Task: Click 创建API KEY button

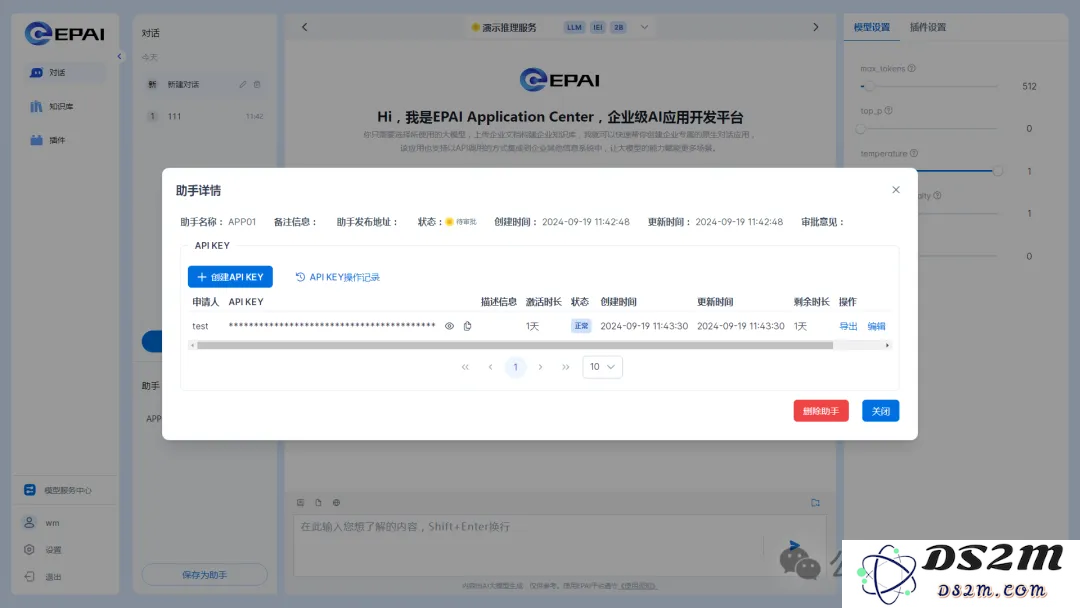Action: pos(230,277)
